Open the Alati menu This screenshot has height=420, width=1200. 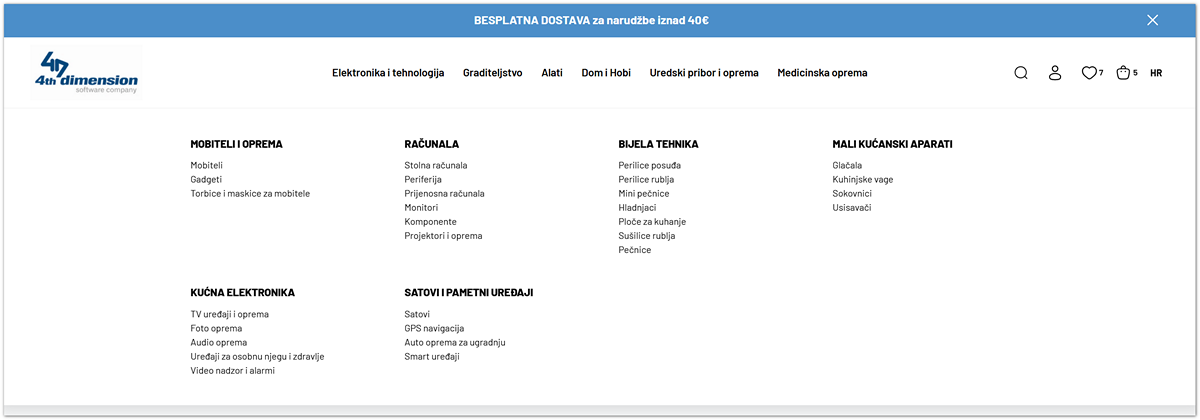(552, 73)
